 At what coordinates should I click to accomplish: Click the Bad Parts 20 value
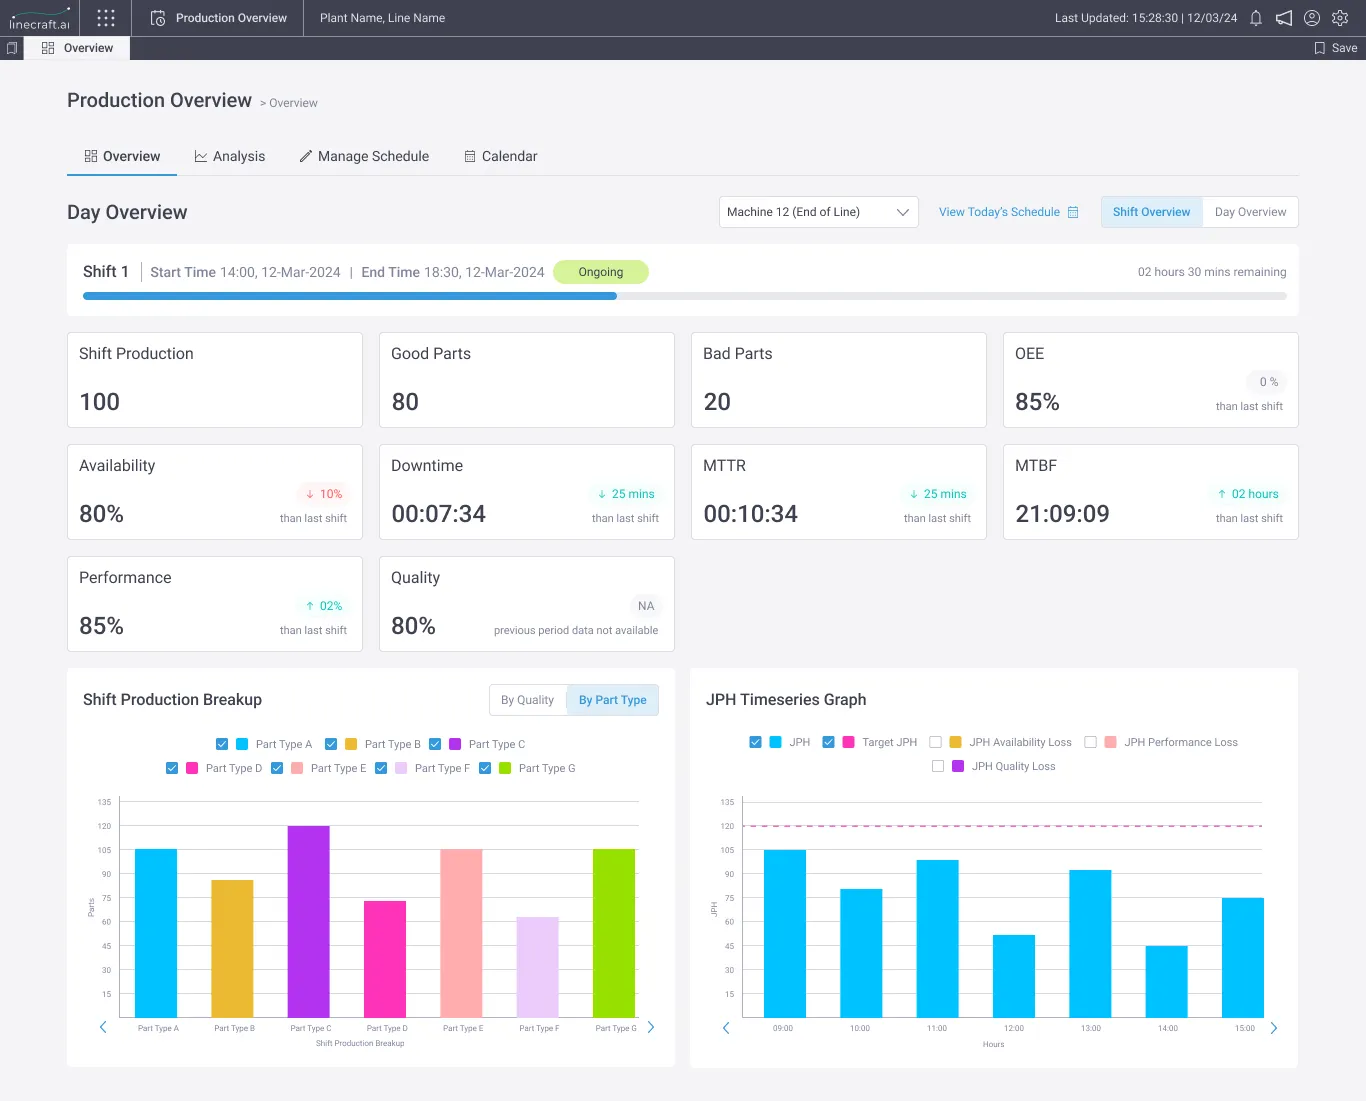point(717,402)
